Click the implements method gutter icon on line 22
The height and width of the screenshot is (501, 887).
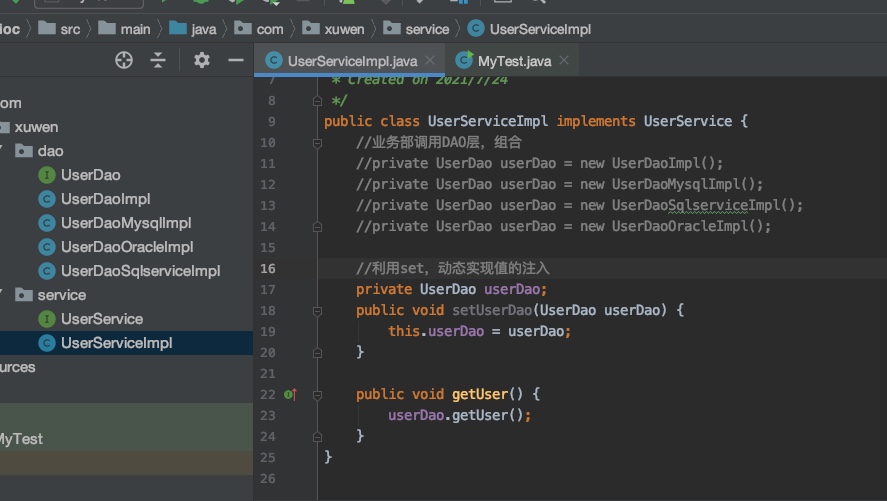291,395
